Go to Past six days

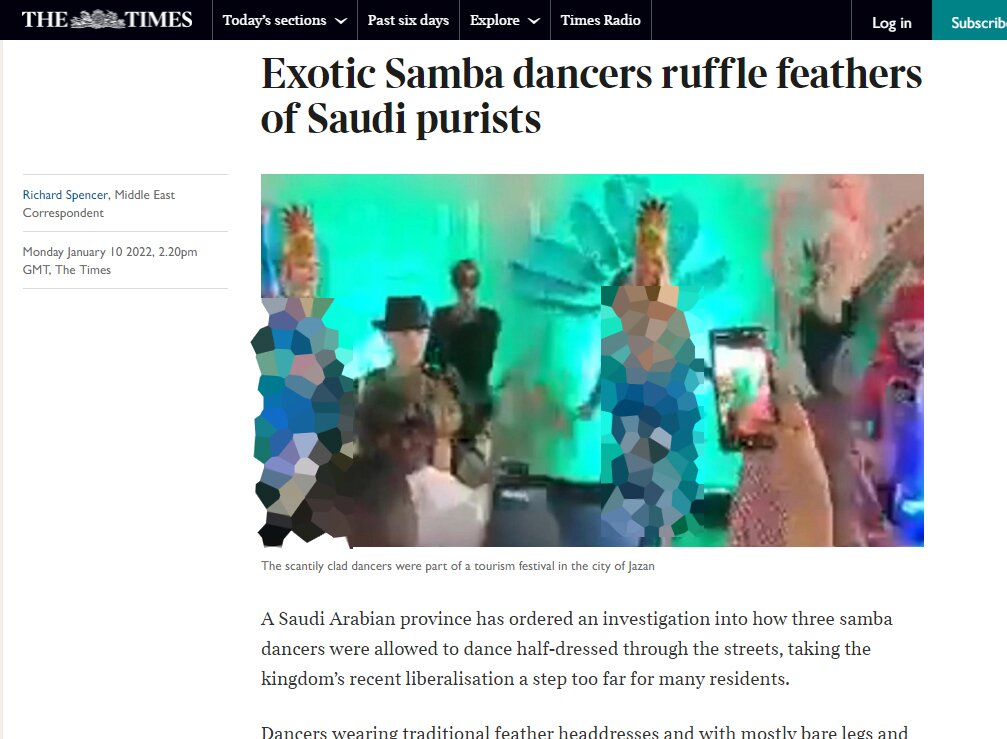tap(408, 20)
